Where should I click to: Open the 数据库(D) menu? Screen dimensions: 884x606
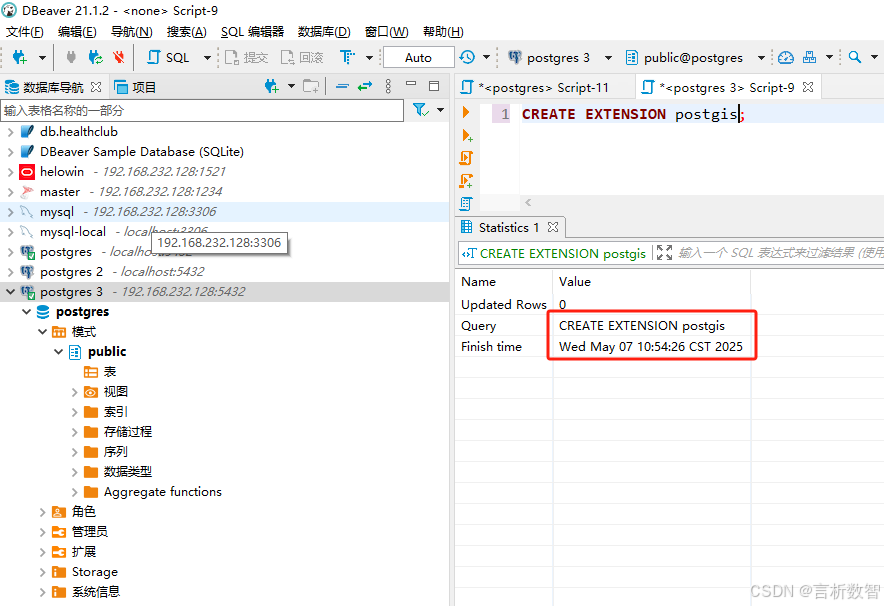click(324, 32)
